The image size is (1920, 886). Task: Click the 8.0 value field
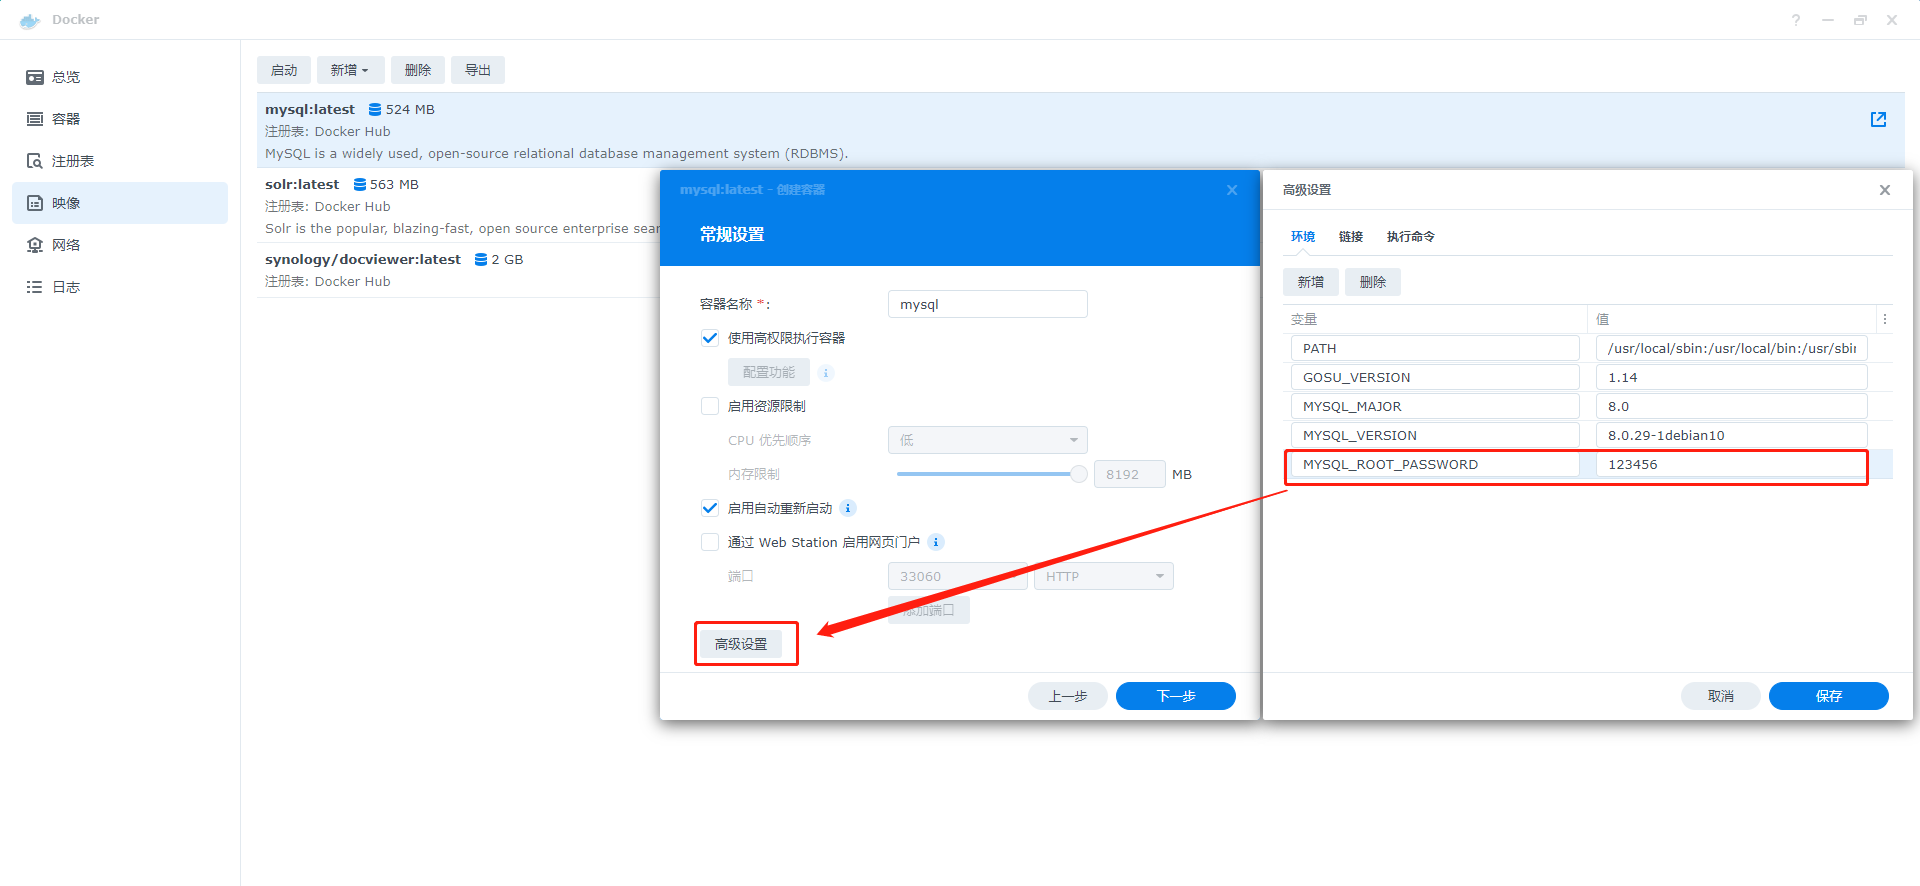(1732, 406)
